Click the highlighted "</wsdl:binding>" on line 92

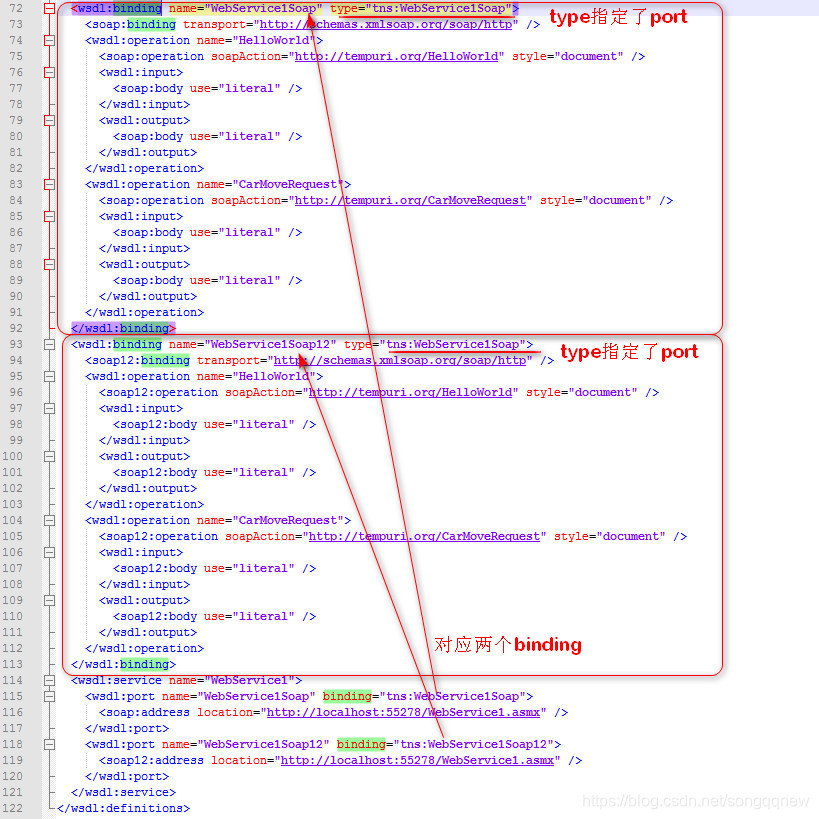(124, 328)
